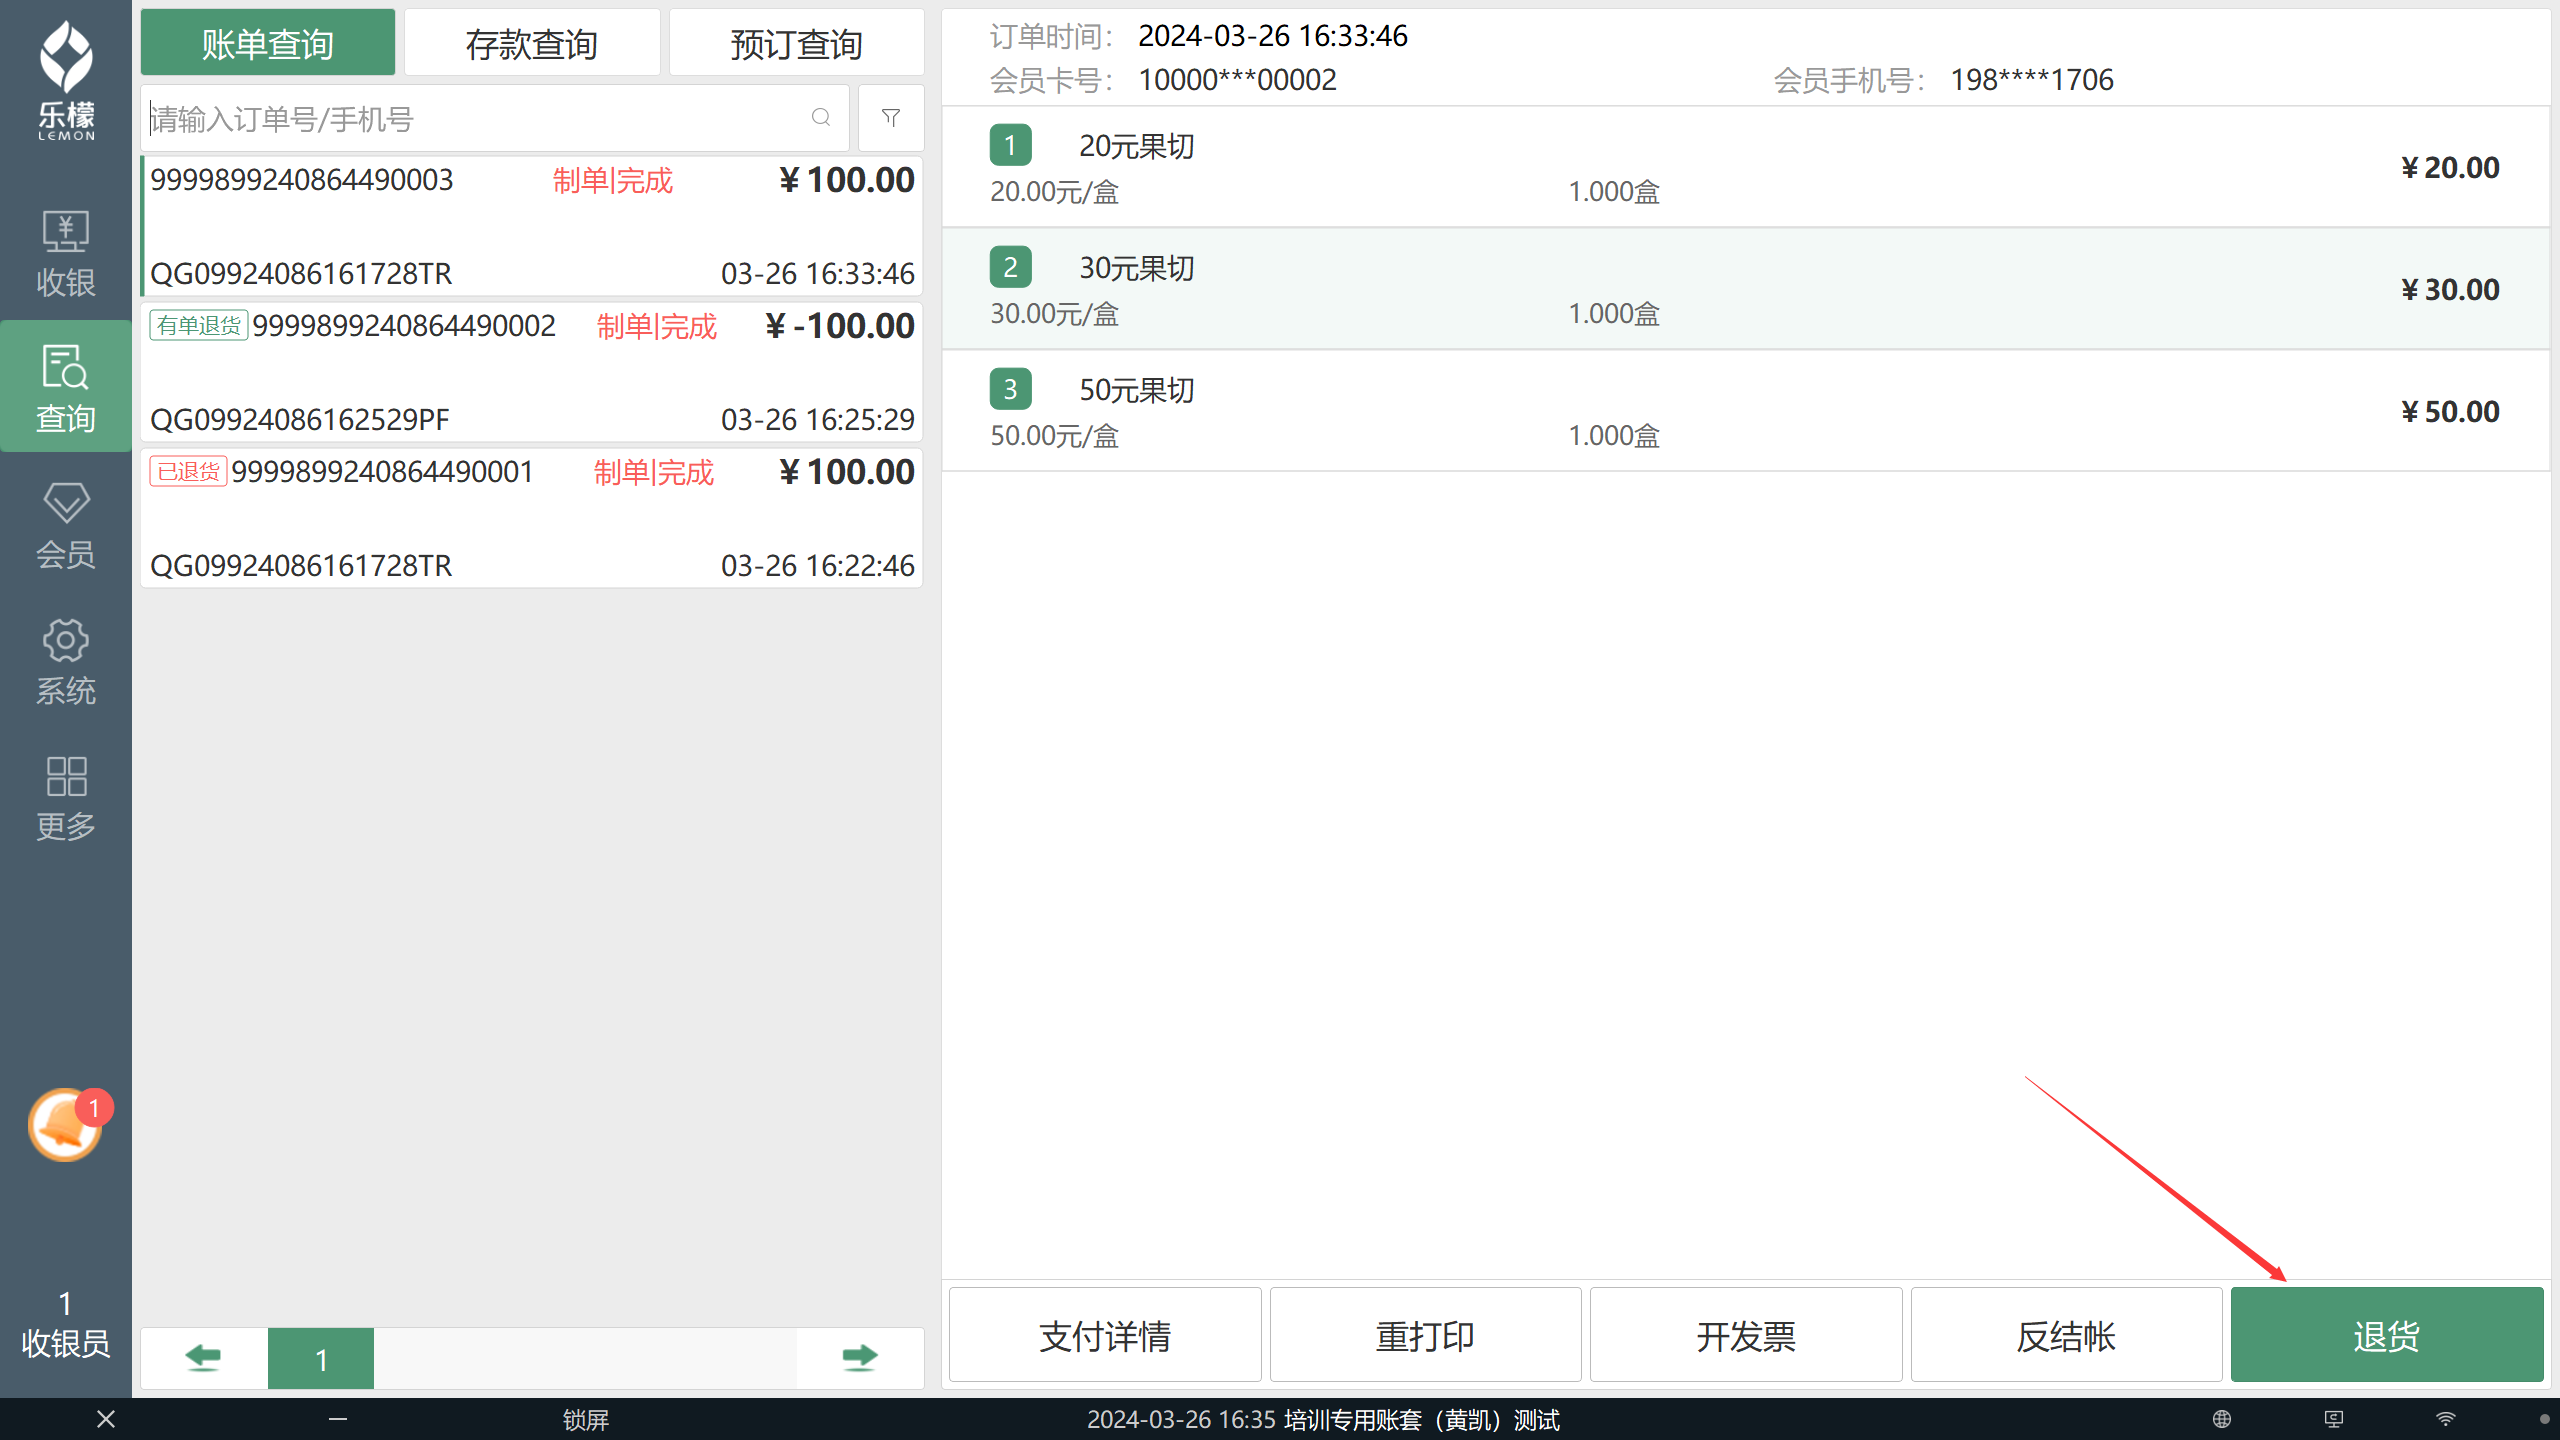Open the 系统 system settings
The image size is (2560, 1440).
[66, 662]
